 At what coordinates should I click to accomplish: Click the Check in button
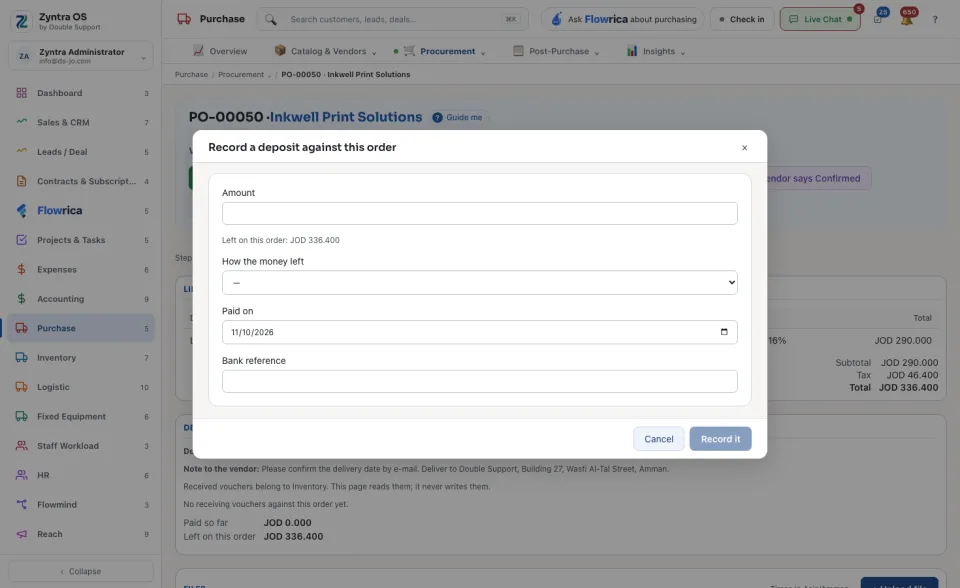742,20
